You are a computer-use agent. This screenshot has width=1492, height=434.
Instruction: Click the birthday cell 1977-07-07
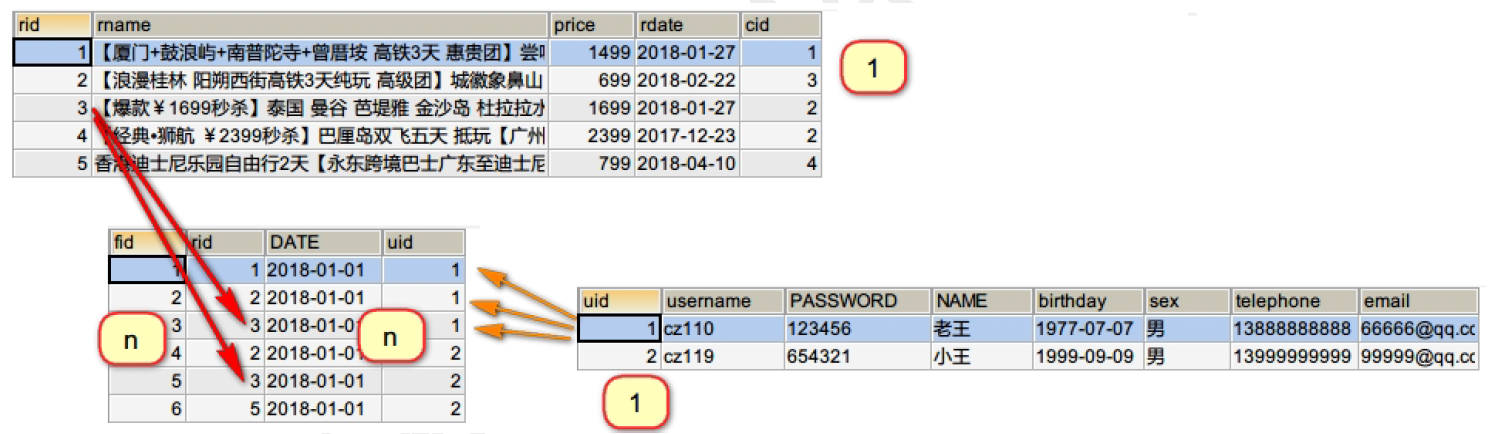[x=1088, y=328]
